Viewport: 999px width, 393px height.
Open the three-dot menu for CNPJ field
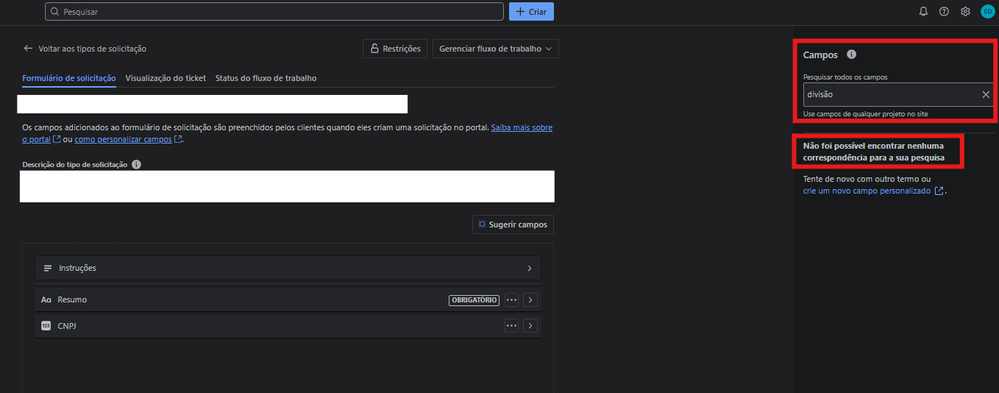pyautogui.click(x=512, y=326)
